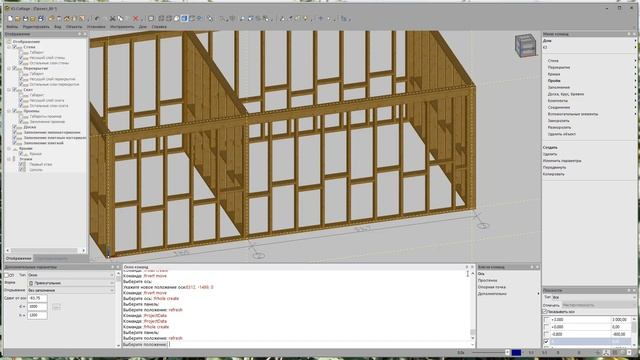
Task: Click the zoom magnifier toolbar icon
Action: coord(242,19)
